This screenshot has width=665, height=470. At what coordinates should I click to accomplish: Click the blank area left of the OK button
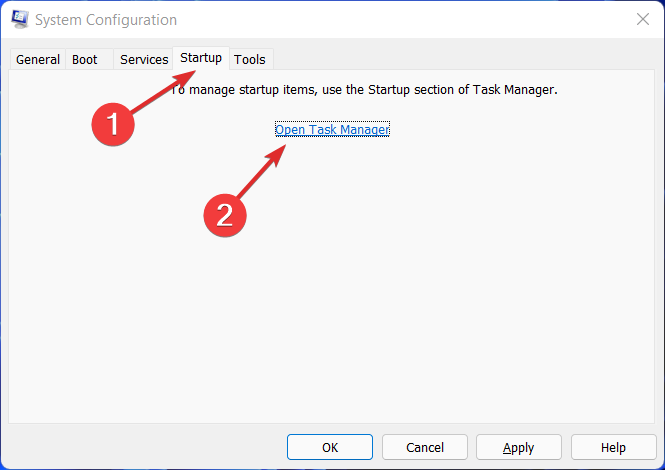point(150,447)
